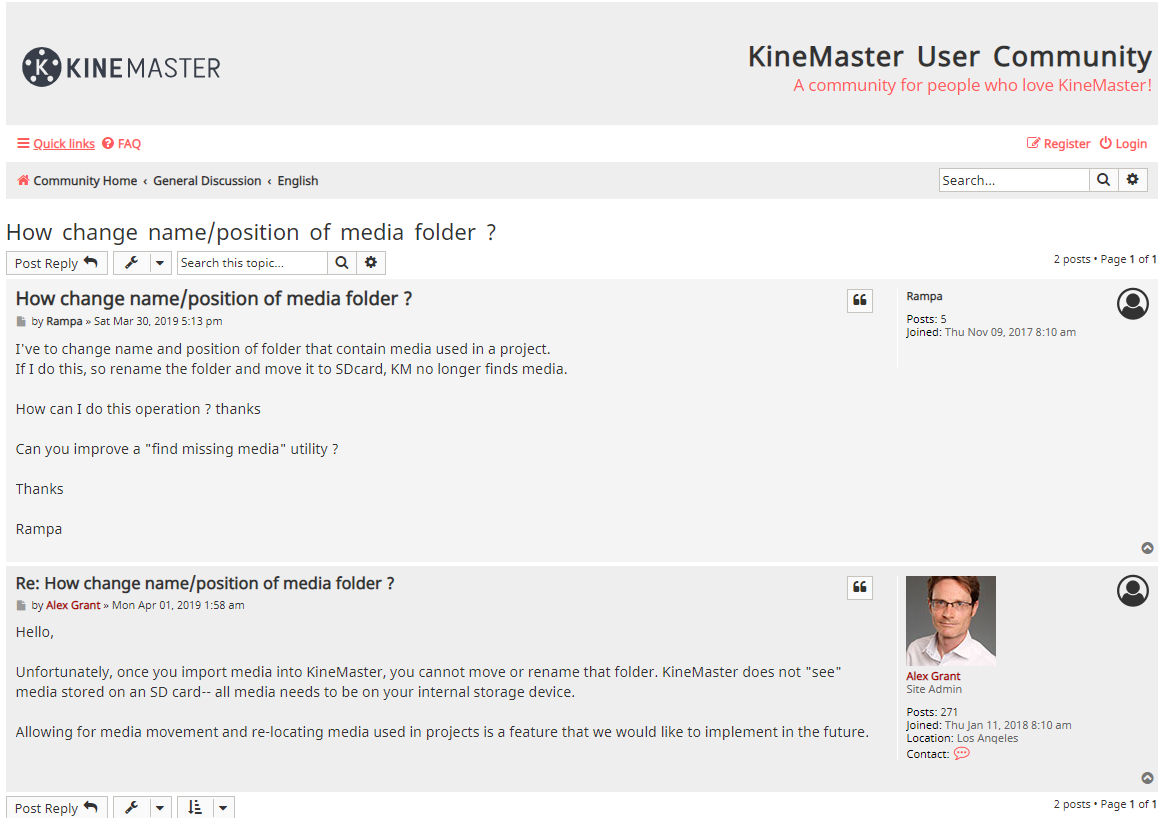Click 'Posts: 271' count under Alex Grant
The width and height of the screenshot is (1162, 818).
coord(932,712)
